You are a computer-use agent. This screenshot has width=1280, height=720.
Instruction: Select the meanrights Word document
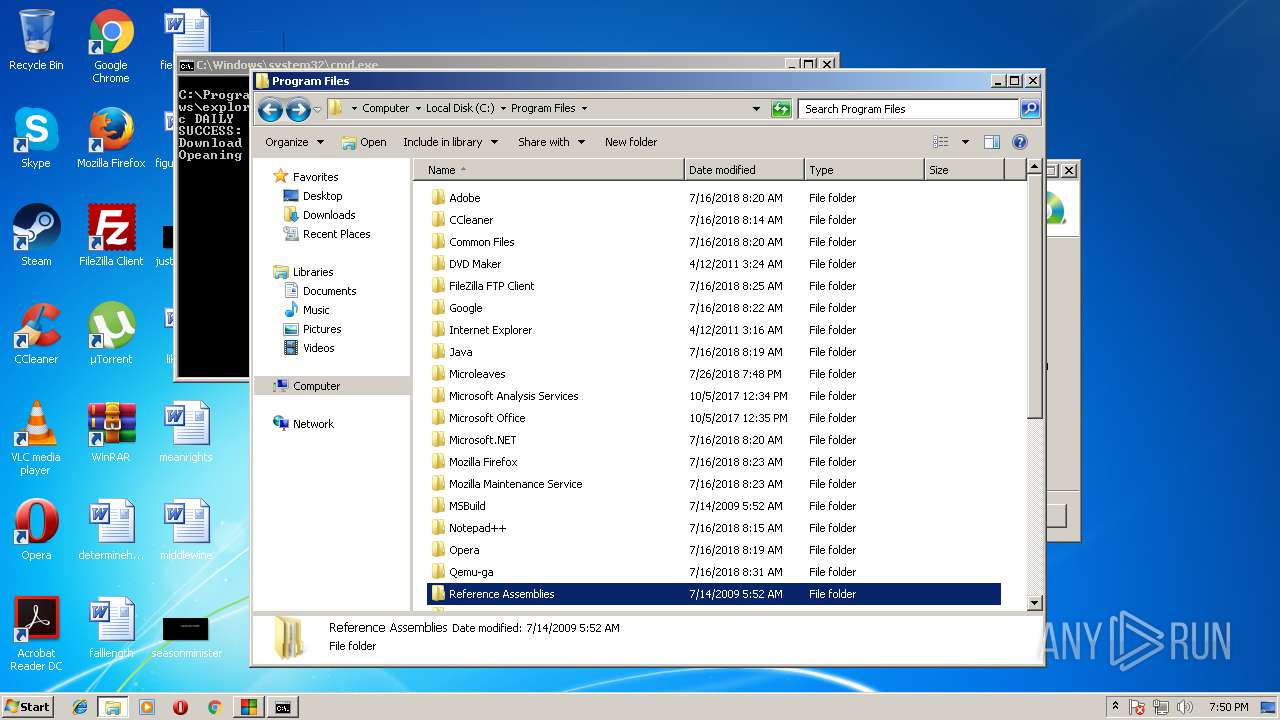(x=186, y=432)
